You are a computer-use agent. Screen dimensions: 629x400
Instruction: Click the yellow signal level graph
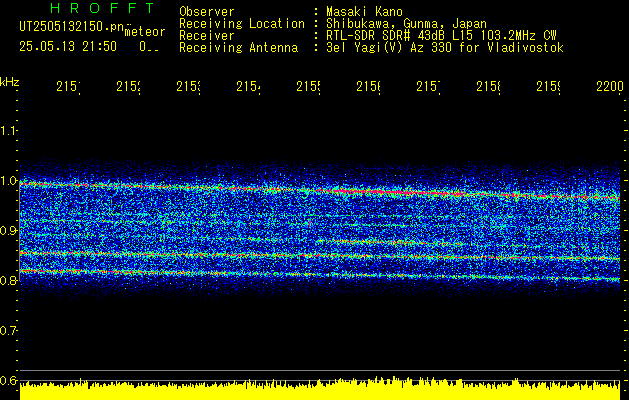[x=320, y=389]
